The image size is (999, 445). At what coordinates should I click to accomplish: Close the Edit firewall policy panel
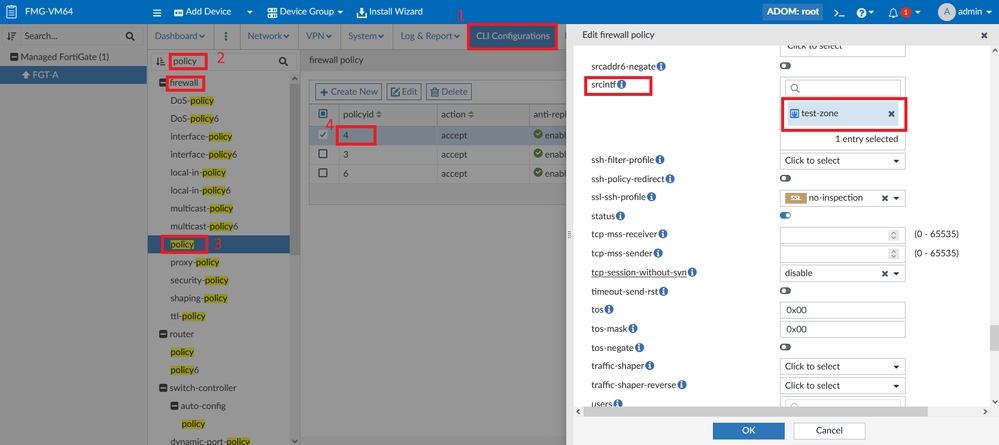click(x=984, y=36)
